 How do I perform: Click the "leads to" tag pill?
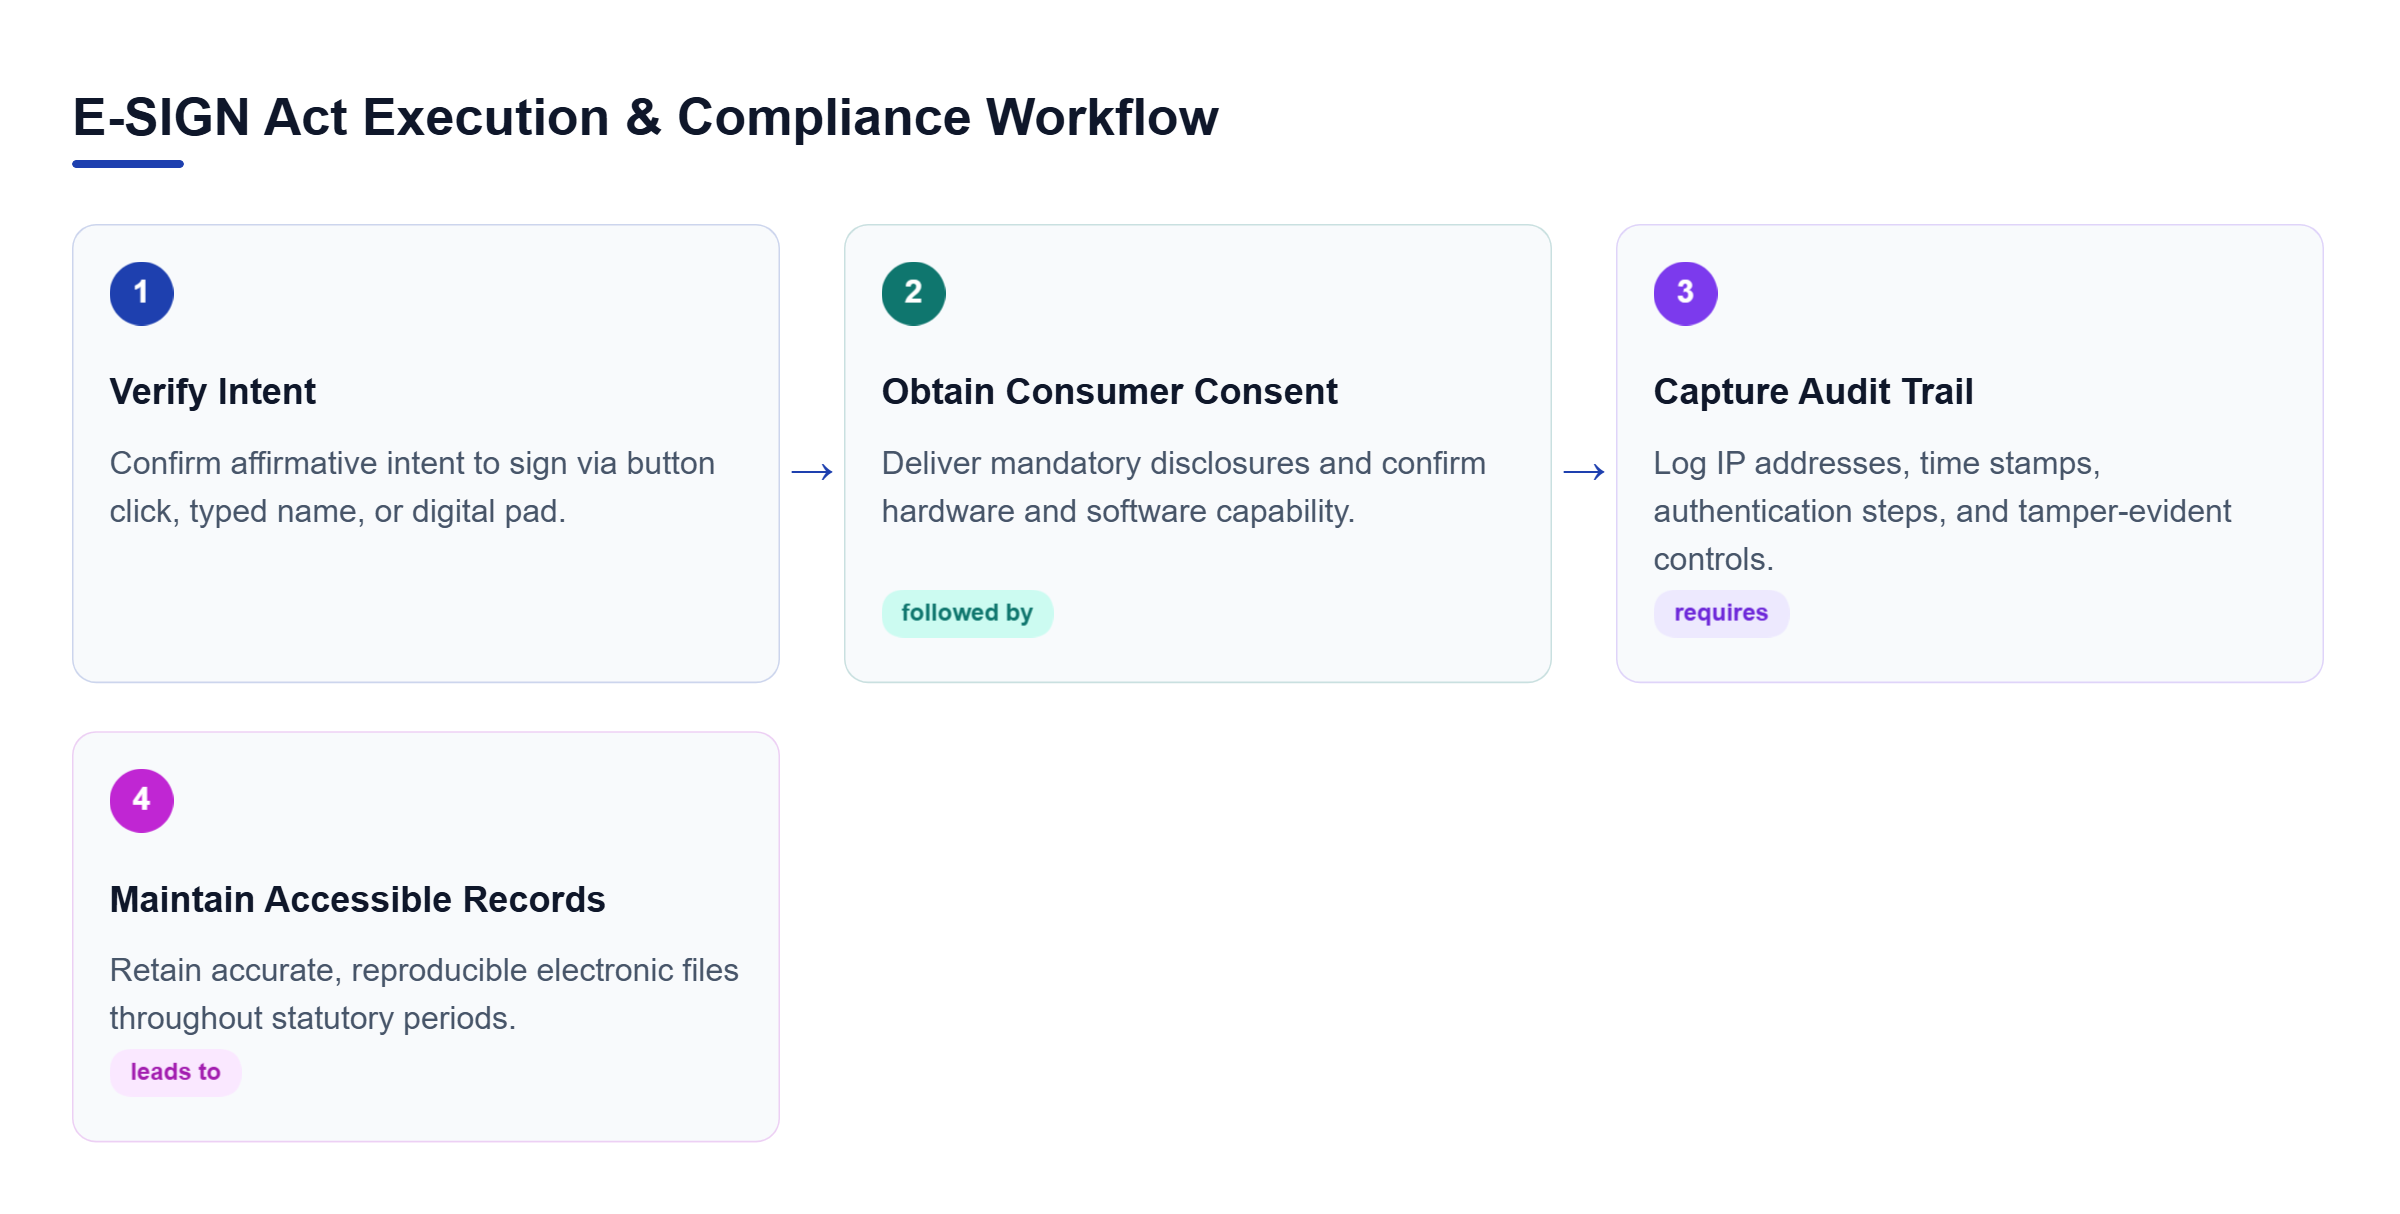coord(176,1072)
